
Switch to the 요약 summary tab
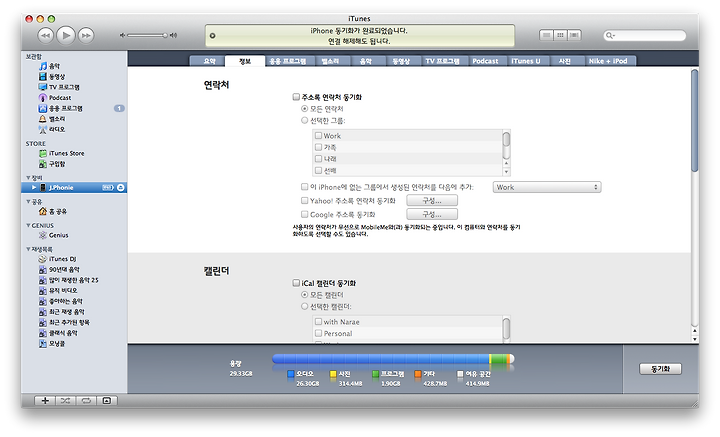pos(209,61)
